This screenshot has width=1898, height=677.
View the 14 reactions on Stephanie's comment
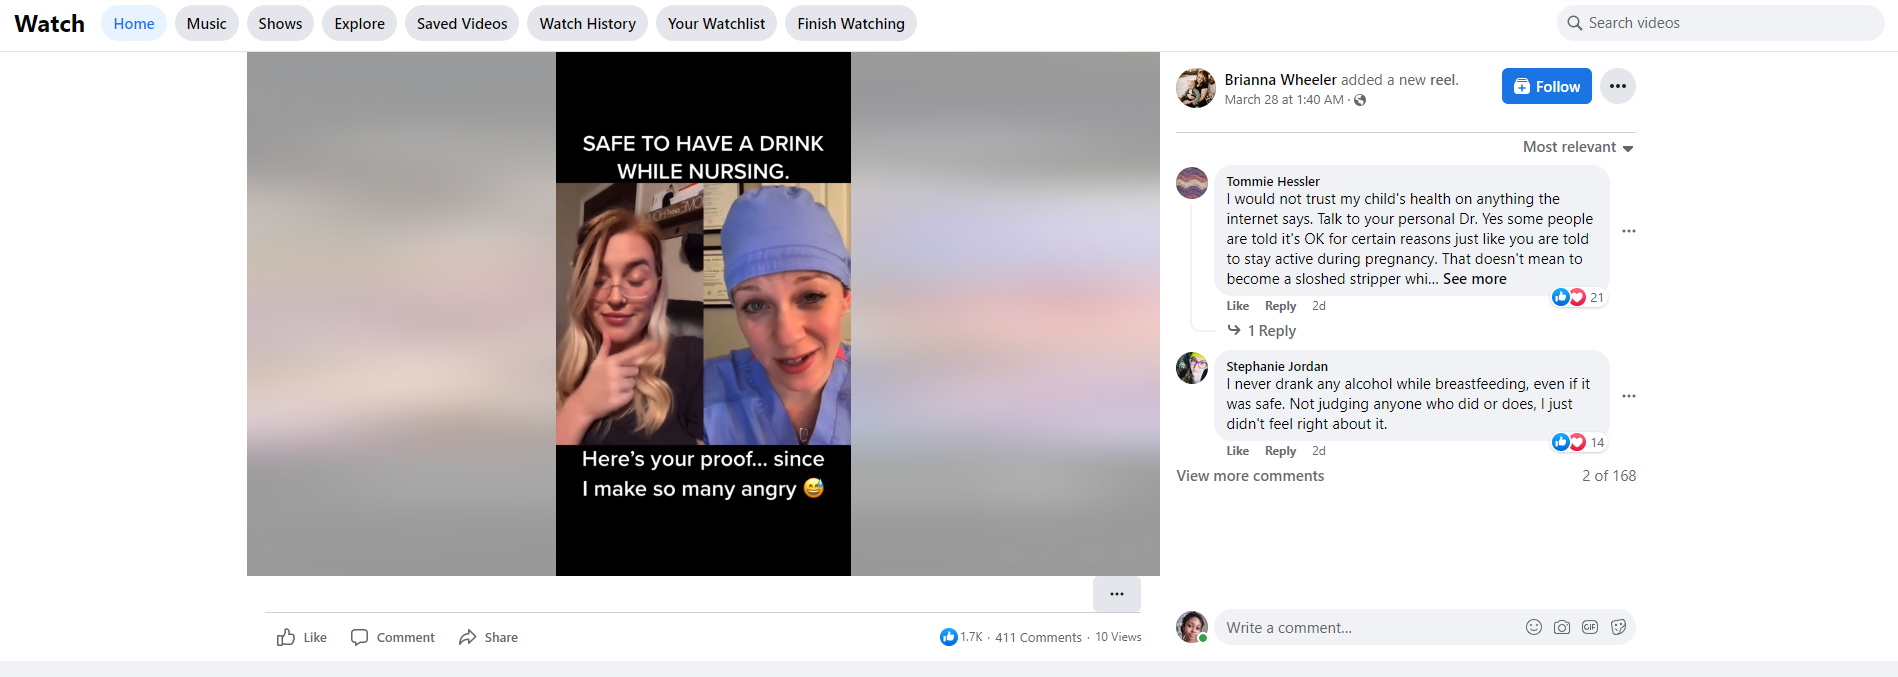pyautogui.click(x=1578, y=442)
